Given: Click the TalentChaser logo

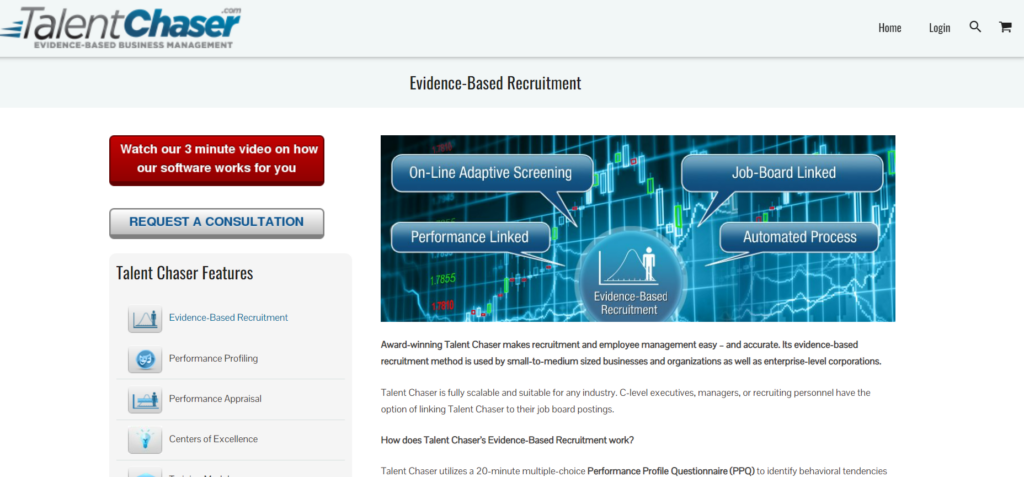Looking at the screenshot, I should (x=121, y=28).
